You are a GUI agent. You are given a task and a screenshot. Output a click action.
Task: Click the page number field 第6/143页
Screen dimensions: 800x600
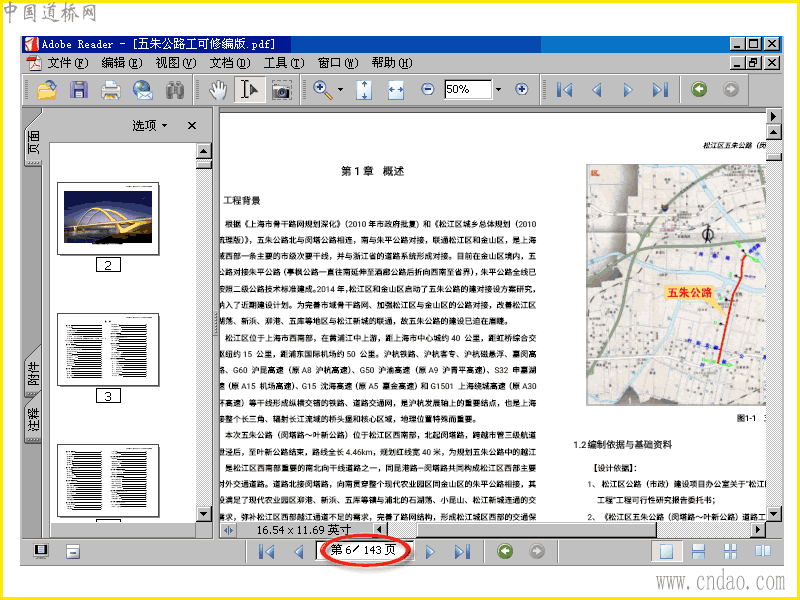click(363, 550)
